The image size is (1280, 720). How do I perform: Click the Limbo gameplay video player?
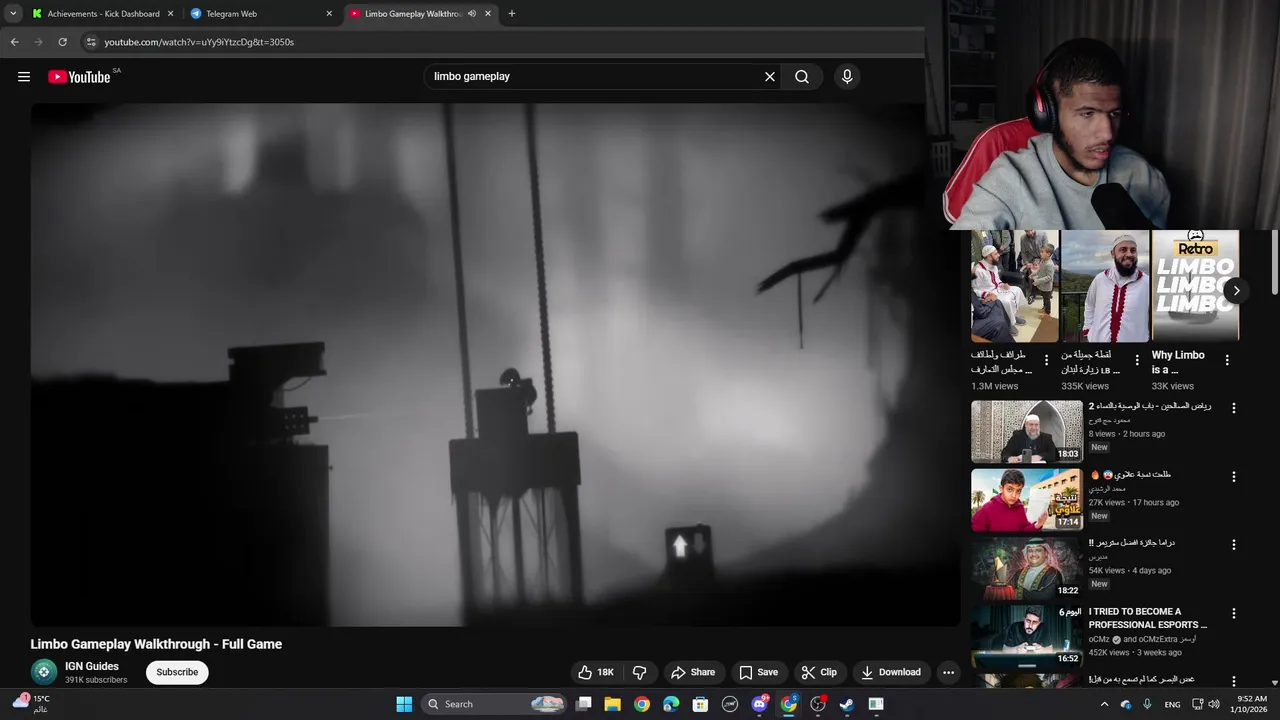coord(495,365)
